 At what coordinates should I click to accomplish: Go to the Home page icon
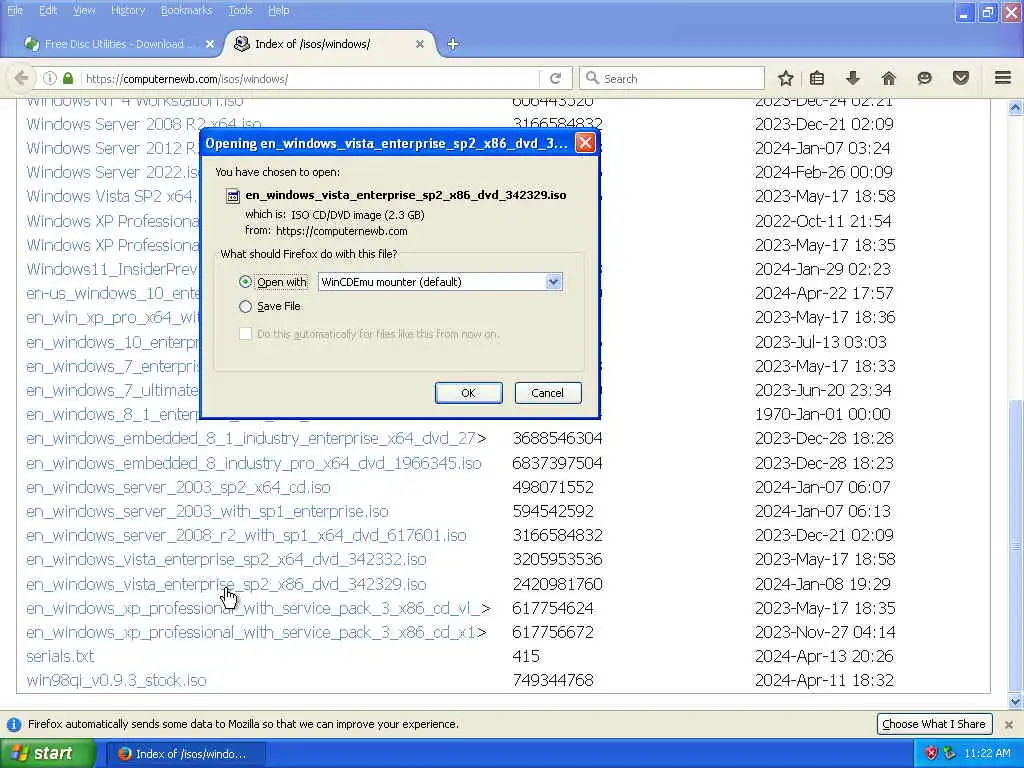(x=889, y=78)
